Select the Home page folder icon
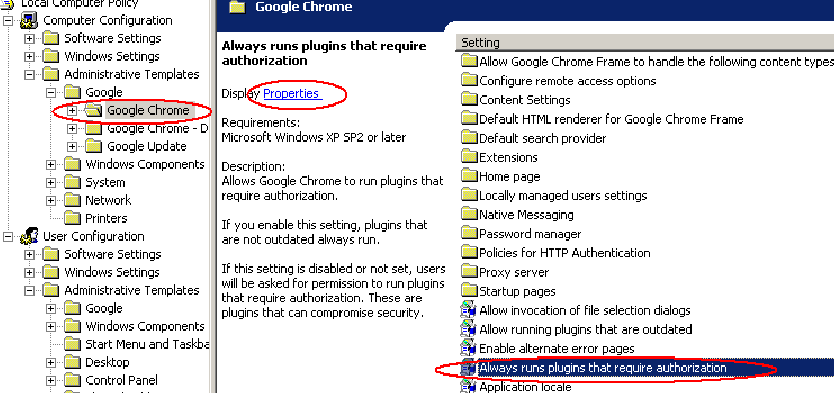The width and height of the screenshot is (834, 393). (x=469, y=176)
